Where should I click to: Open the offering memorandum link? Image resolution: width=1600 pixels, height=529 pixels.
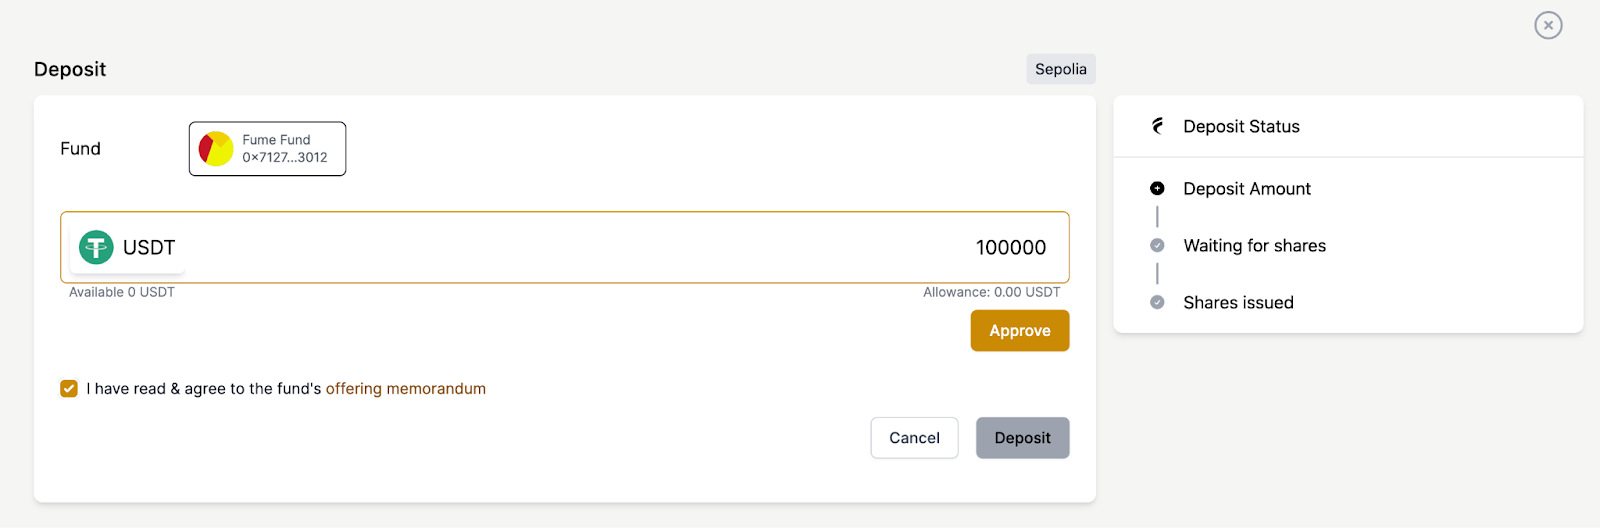pos(405,389)
